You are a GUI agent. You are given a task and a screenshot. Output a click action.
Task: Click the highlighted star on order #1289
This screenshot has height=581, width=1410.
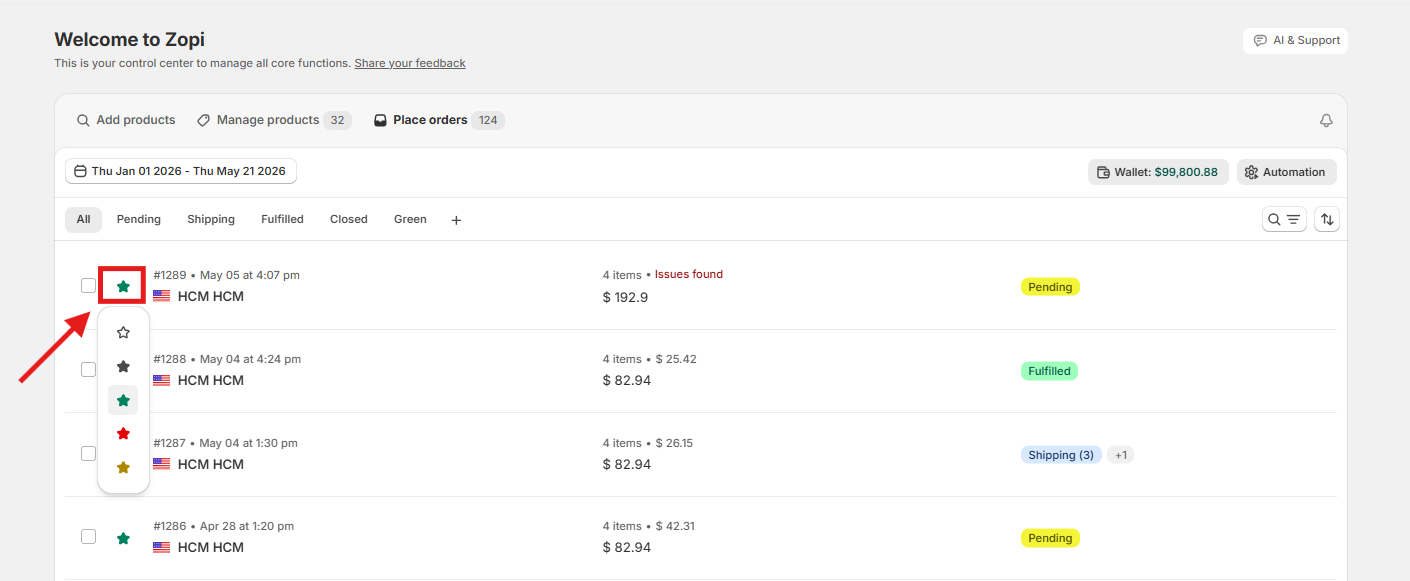(123, 286)
